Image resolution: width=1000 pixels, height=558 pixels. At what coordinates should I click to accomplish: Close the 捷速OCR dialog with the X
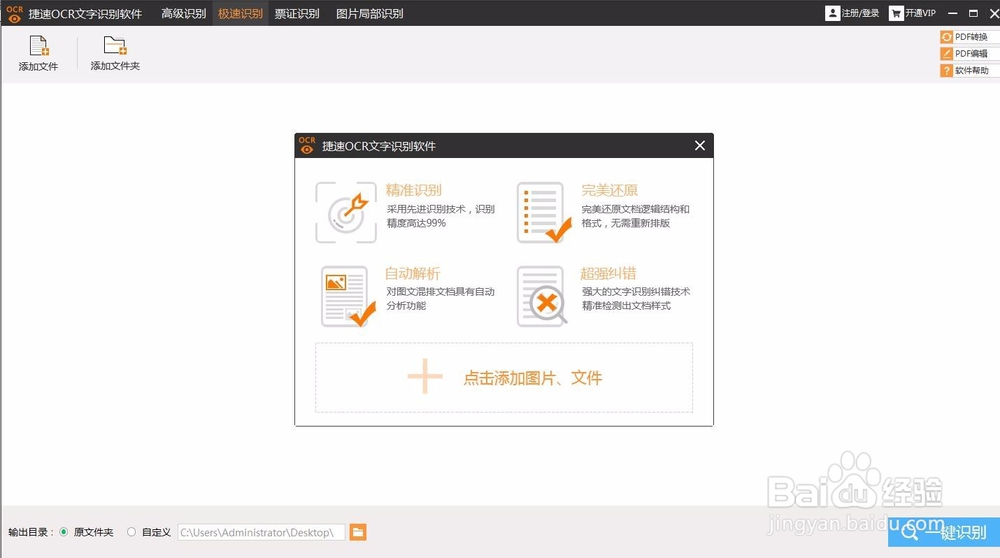[700, 145]
